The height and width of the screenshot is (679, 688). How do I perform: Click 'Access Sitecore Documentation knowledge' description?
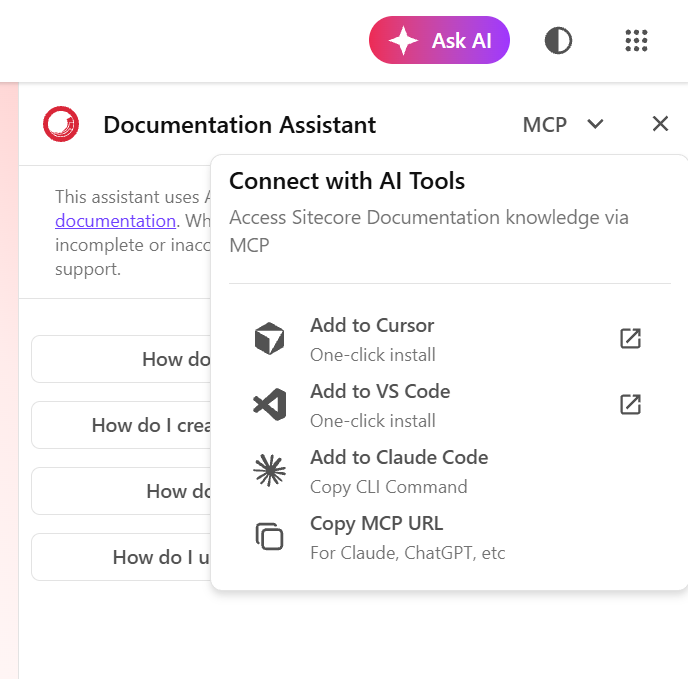pyautogui.click(x=429, y=231)
